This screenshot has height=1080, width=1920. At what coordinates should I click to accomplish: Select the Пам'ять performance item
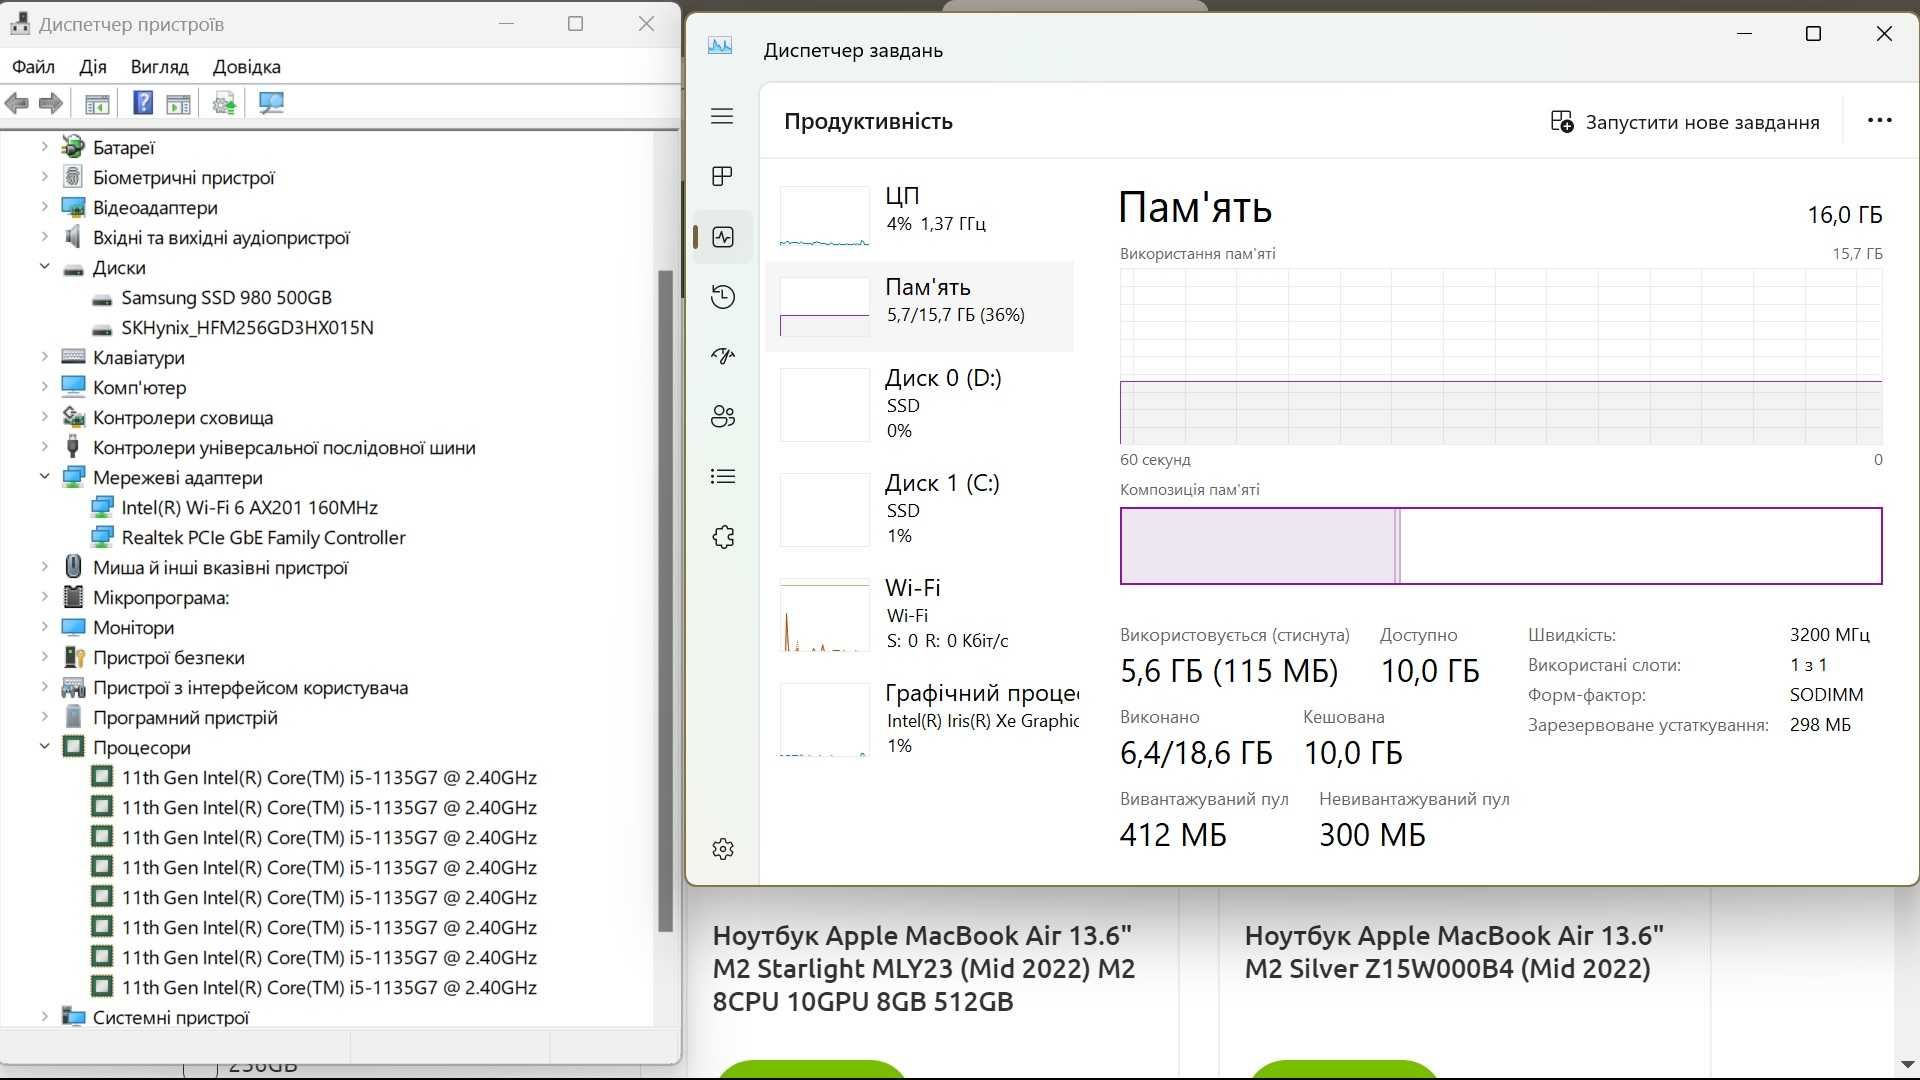(x=920, y=305)
